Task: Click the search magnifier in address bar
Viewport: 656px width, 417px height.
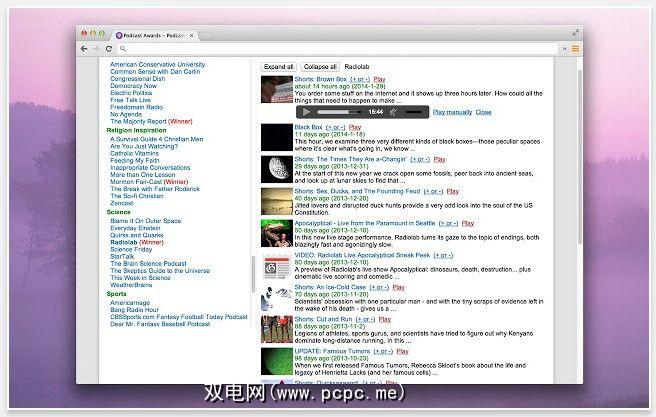Action: (123, 49)
